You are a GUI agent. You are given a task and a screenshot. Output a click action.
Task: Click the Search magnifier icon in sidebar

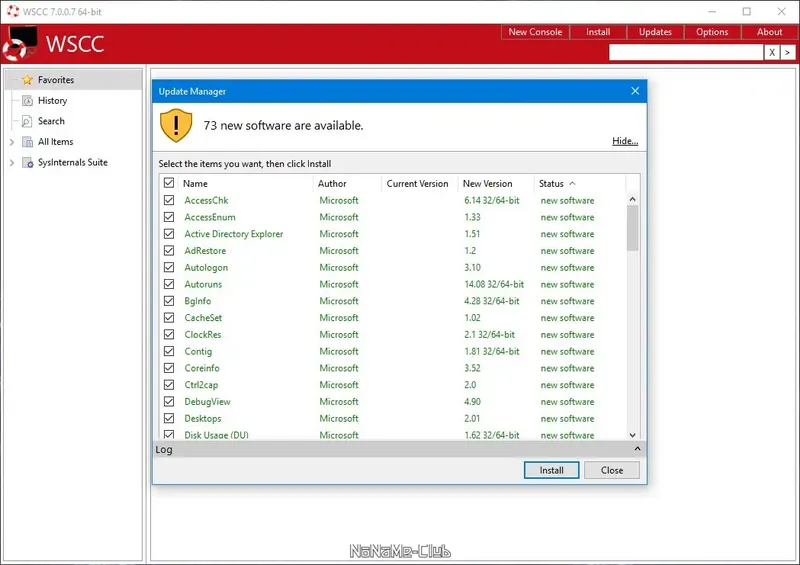click(x=27, y=121)
